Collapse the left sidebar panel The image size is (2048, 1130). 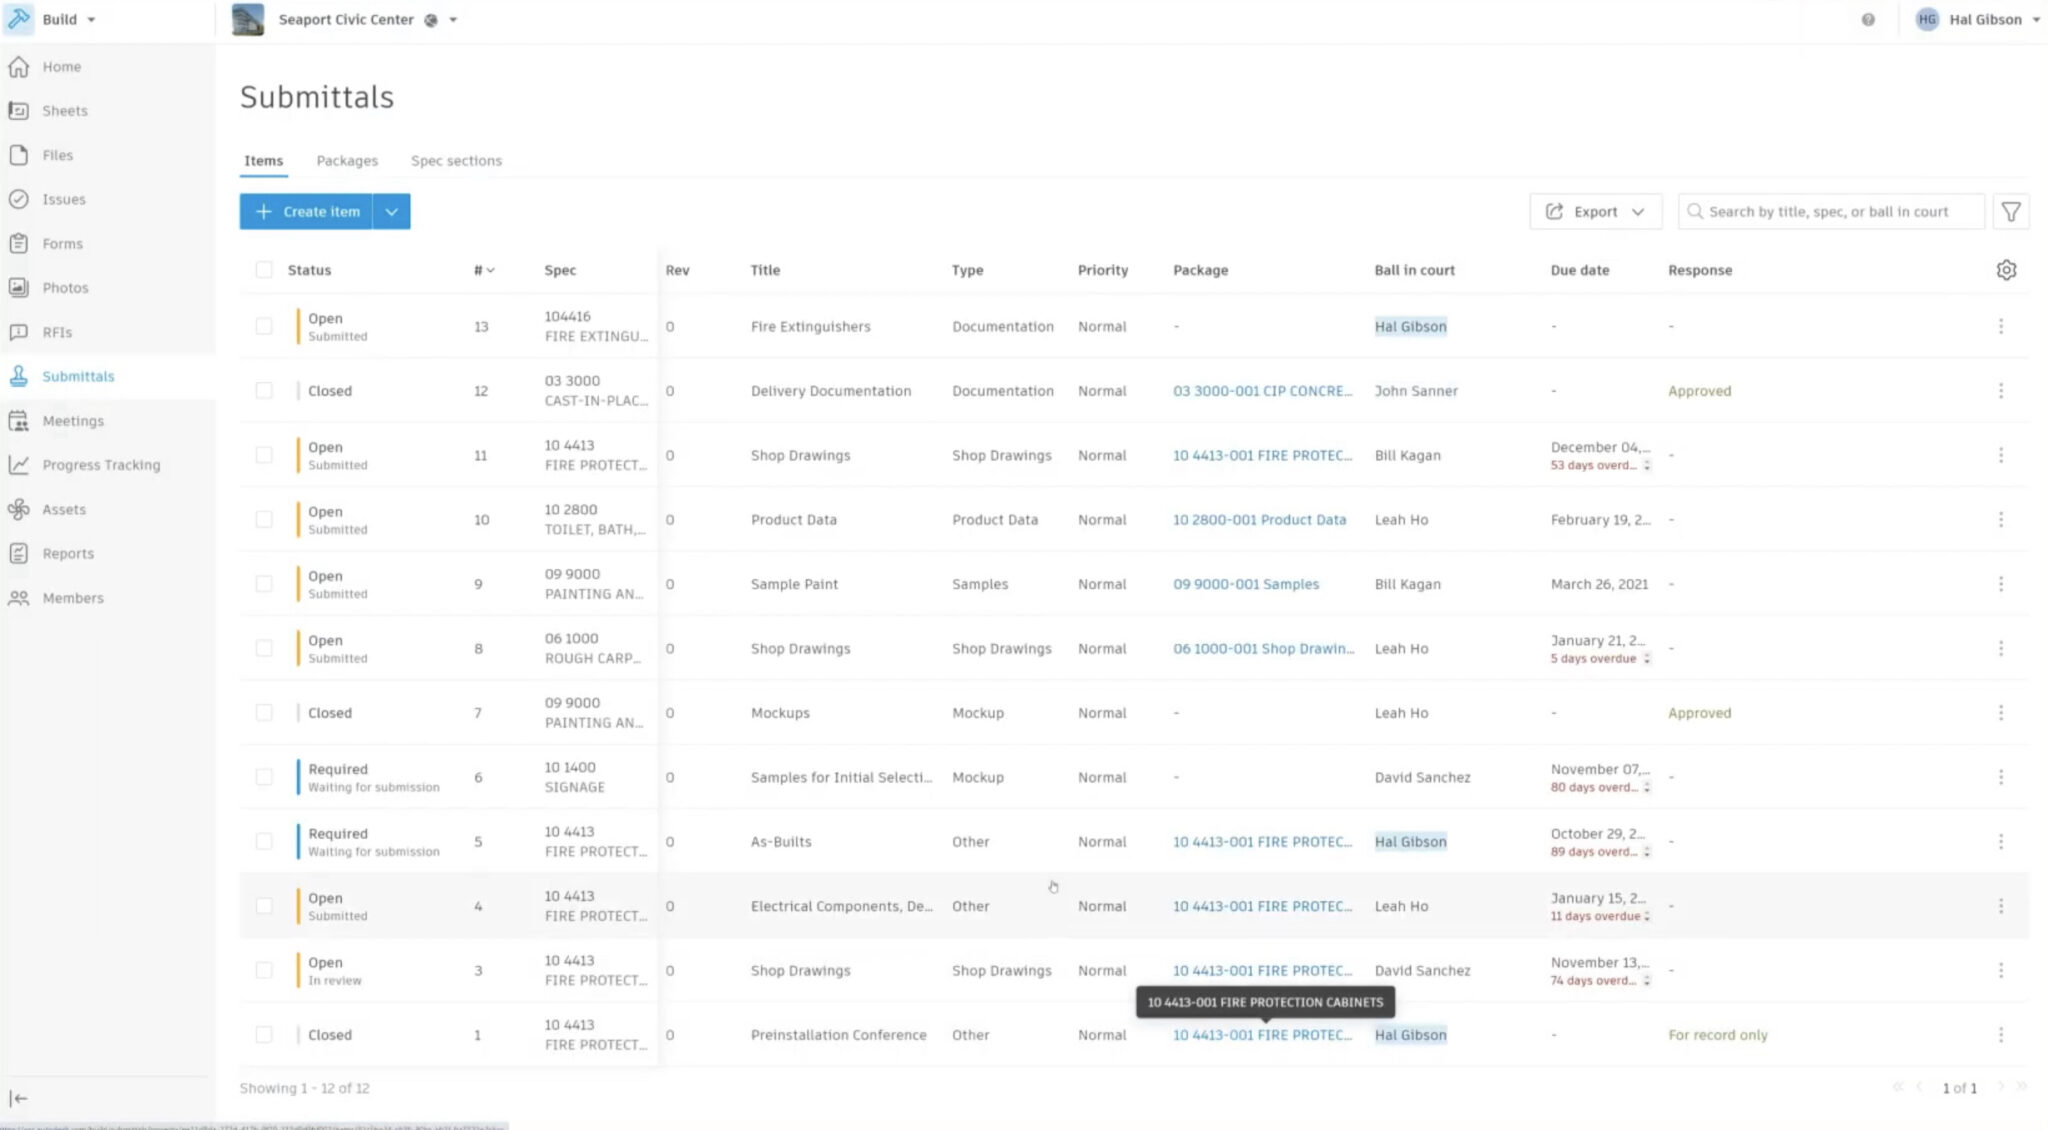(19, 1098)
